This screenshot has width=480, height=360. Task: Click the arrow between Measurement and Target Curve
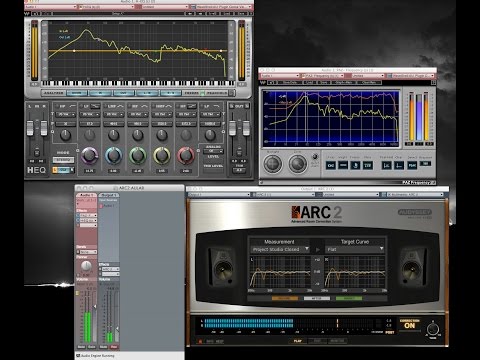pyautogui.click(x=317, y=249)
